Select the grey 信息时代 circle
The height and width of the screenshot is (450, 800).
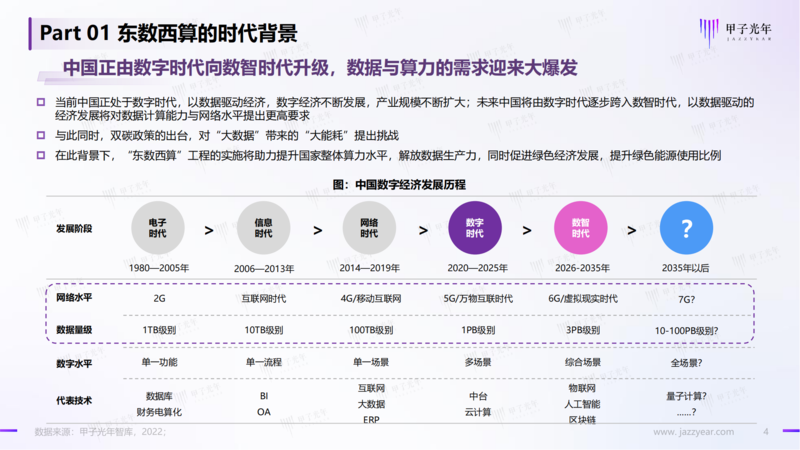tap(264, 229)
